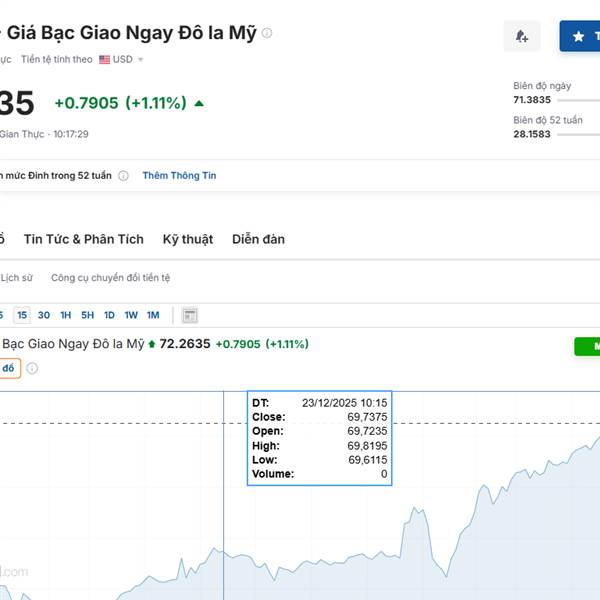Select the 15-minute chart interval
Screen dimensions: 600x600
tap(22, 315)
